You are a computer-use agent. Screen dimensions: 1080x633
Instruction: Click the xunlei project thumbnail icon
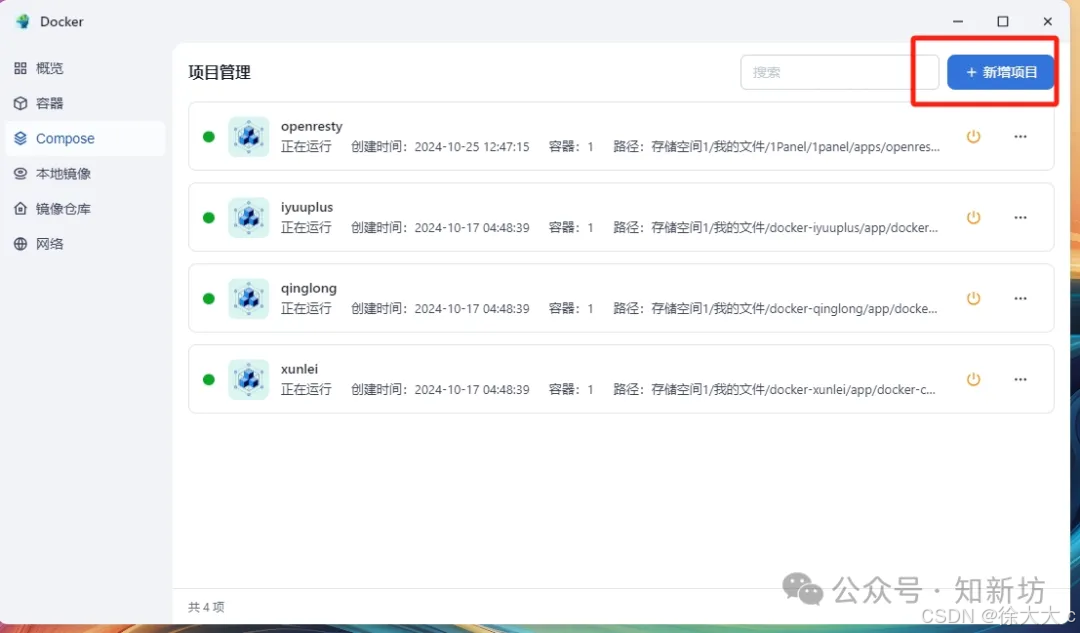click(x=248, y=379)
